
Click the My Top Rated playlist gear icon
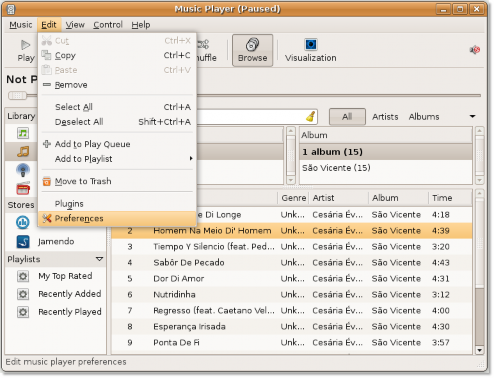point(23,276)
